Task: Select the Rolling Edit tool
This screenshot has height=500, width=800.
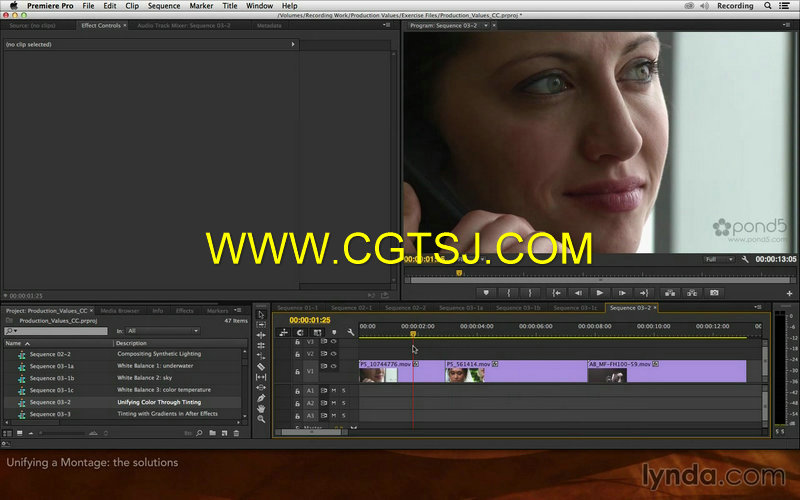Action: [x=261, y=345]
